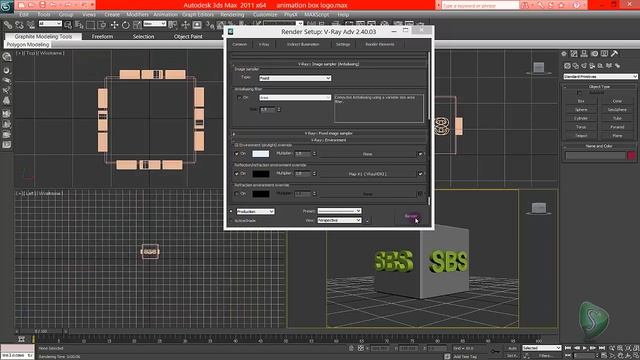Collapse the Object Type rollout
640x360 pixels.
click(x=599, y=87)
